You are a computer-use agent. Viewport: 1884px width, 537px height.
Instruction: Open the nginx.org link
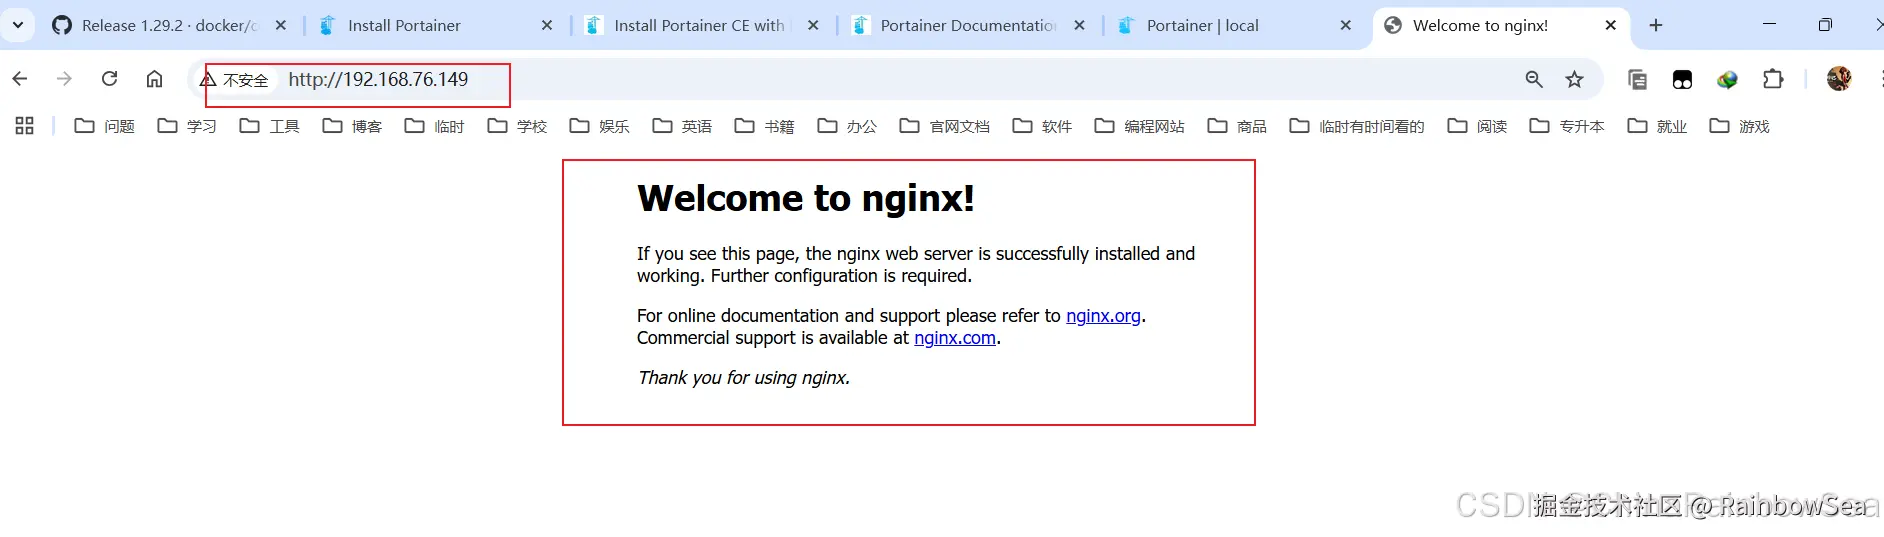(x=1103, y=316)
